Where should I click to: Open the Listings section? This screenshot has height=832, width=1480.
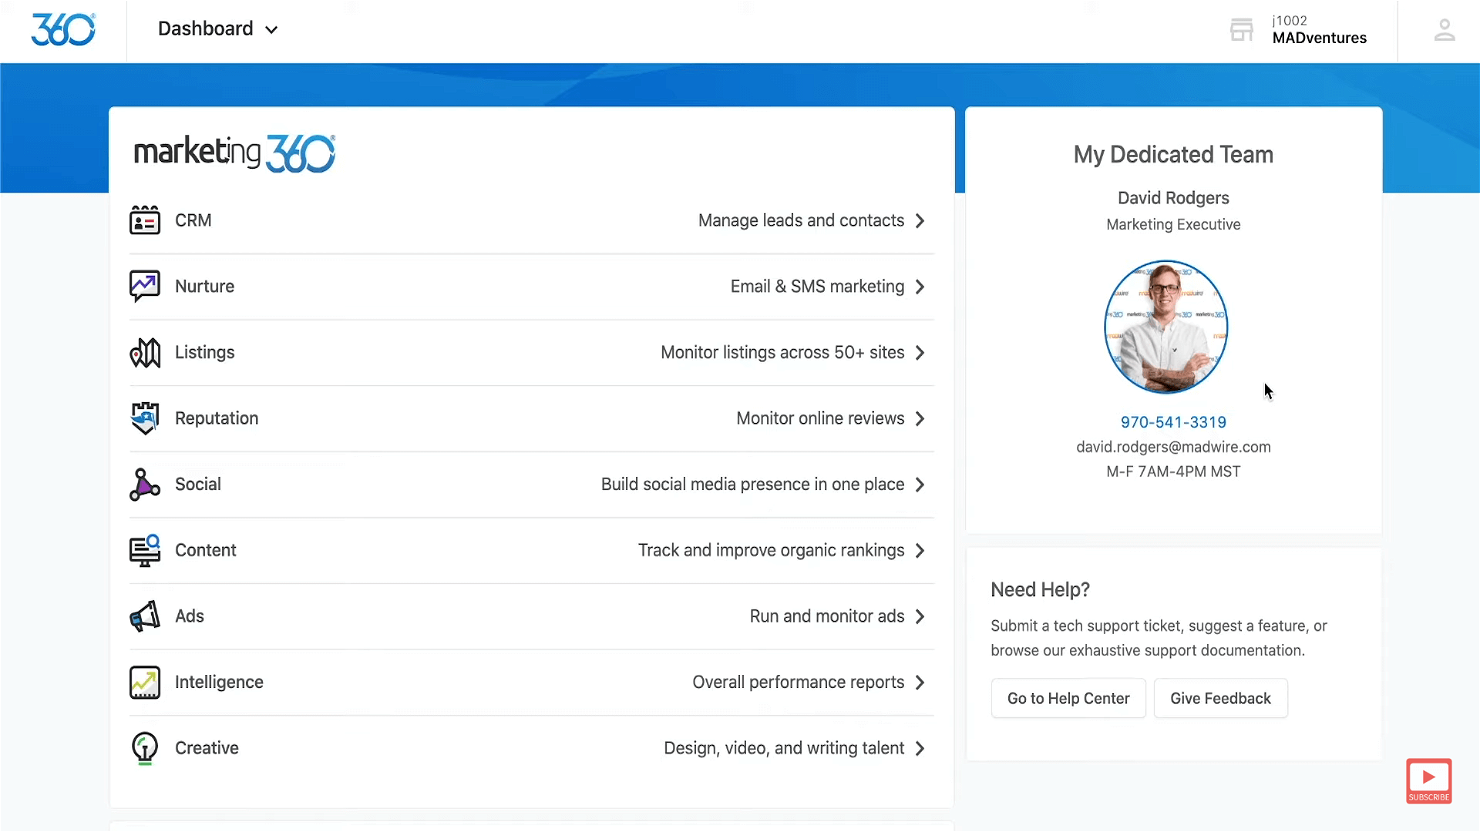205,352
